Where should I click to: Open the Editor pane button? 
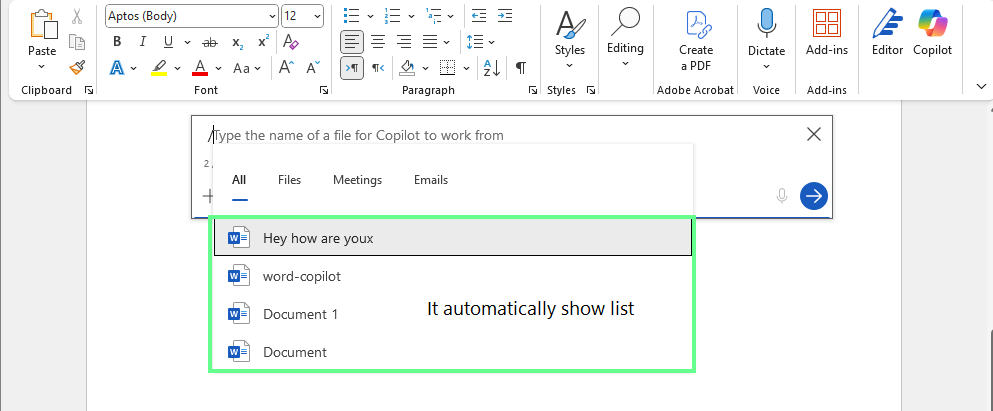point(887,32)
